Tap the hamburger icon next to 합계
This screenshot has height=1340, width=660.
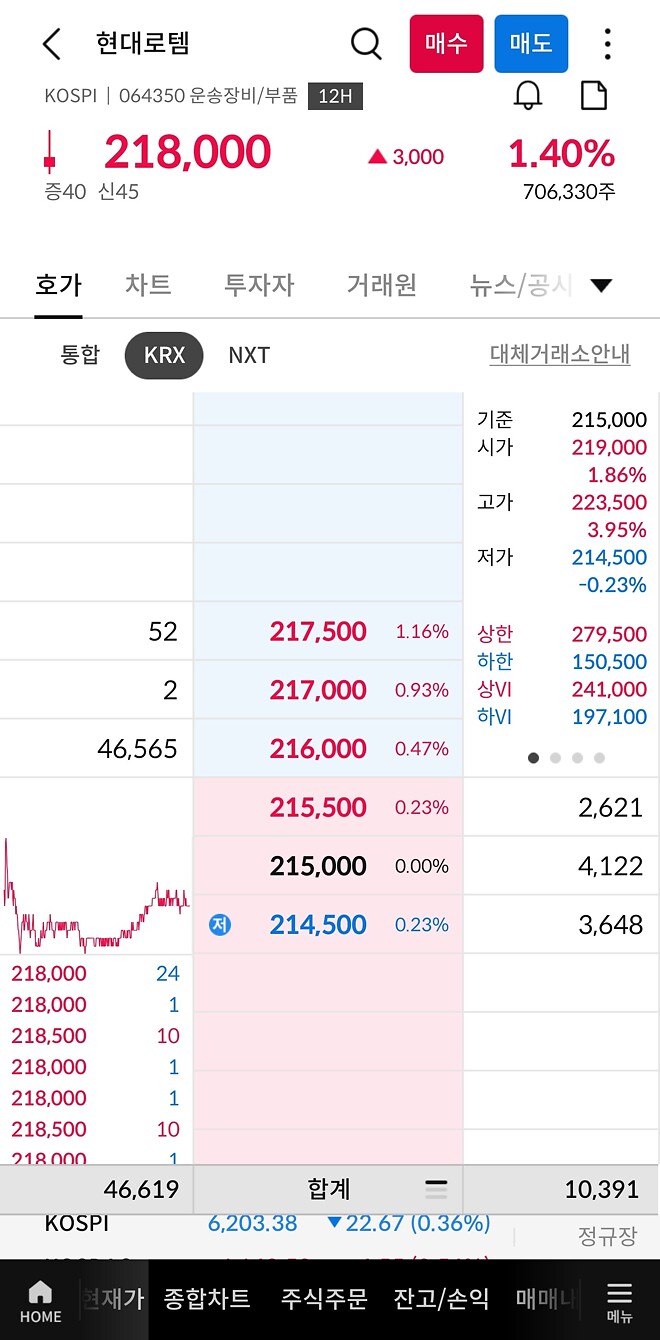(x=436, y=1189)
